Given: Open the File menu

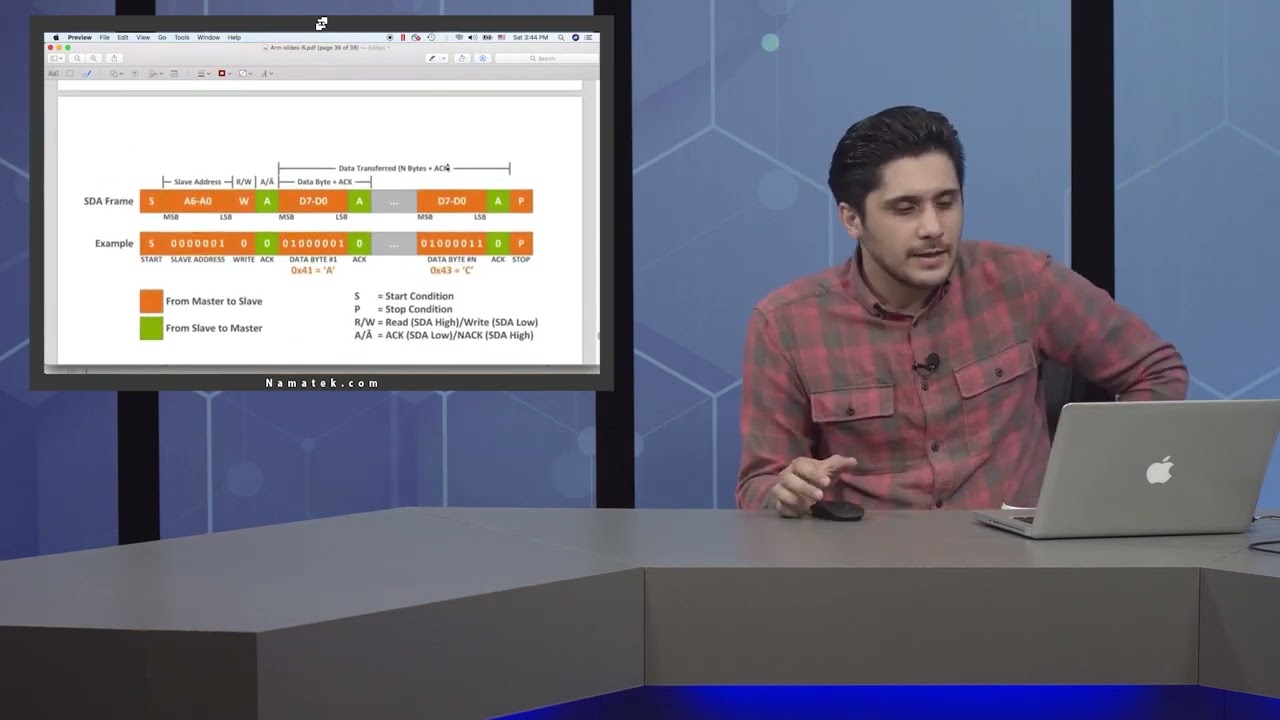Looking at the screenshot, I should pos(105,37).
